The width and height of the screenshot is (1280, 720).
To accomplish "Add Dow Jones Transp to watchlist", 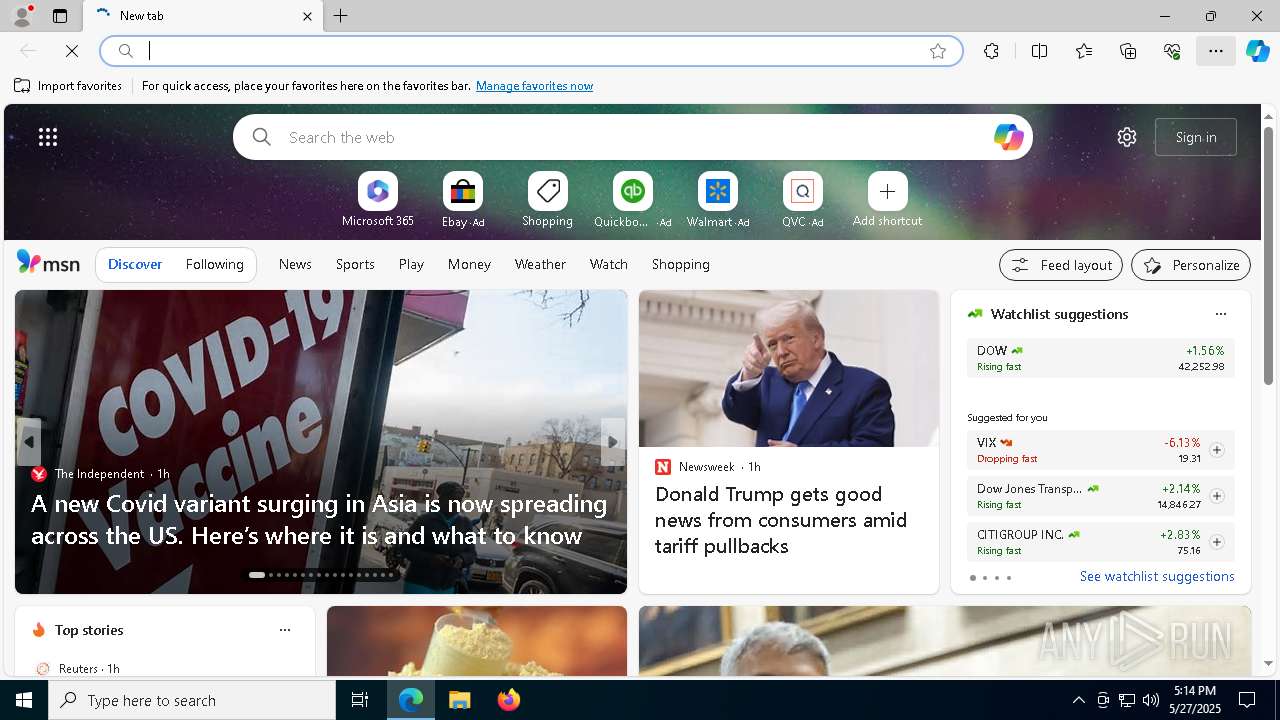I will [x=1216, y=496].
